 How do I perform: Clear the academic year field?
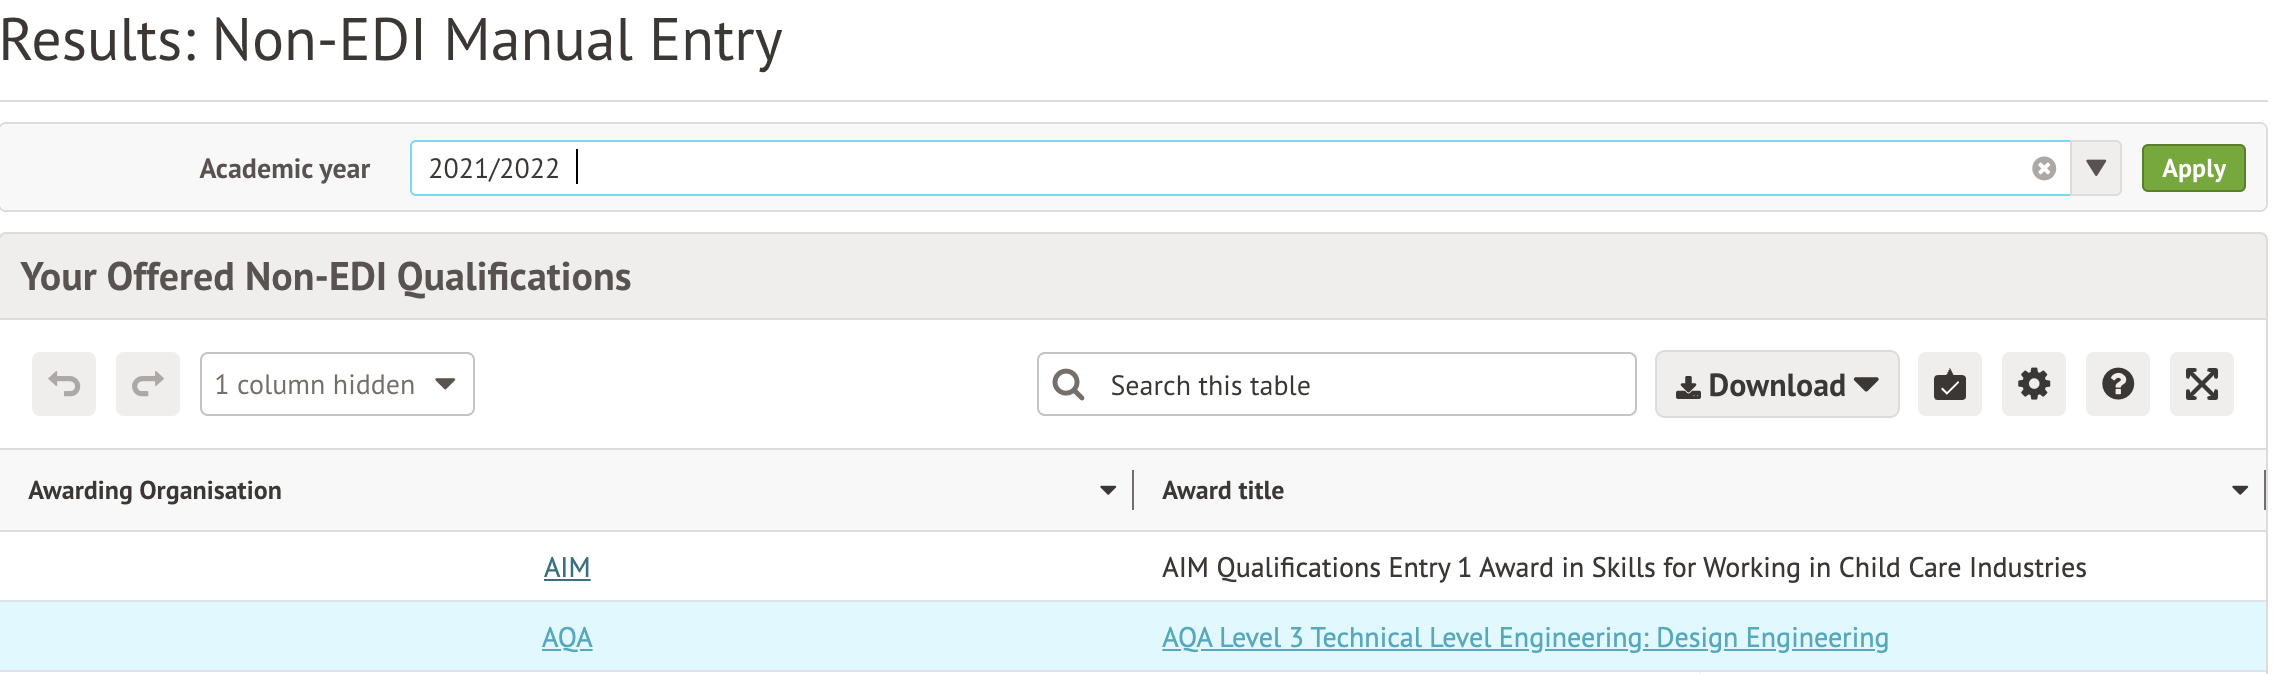2044,168
